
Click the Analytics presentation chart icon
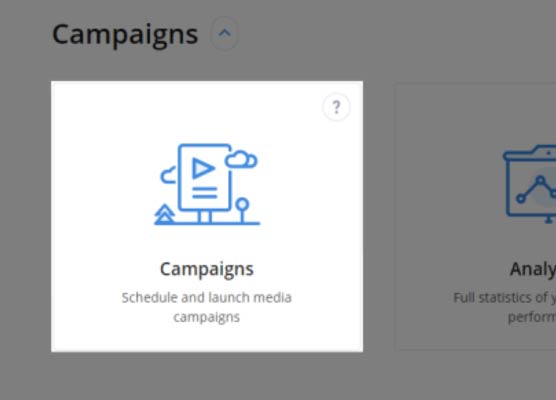530,184
